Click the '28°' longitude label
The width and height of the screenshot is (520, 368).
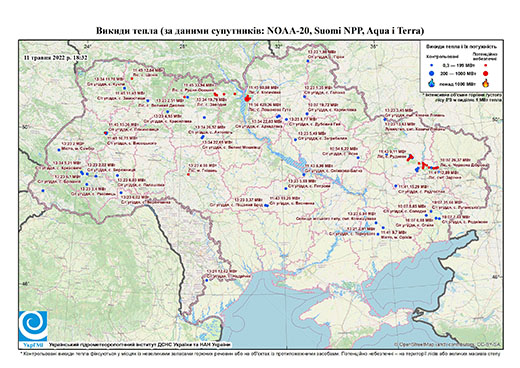183,46
